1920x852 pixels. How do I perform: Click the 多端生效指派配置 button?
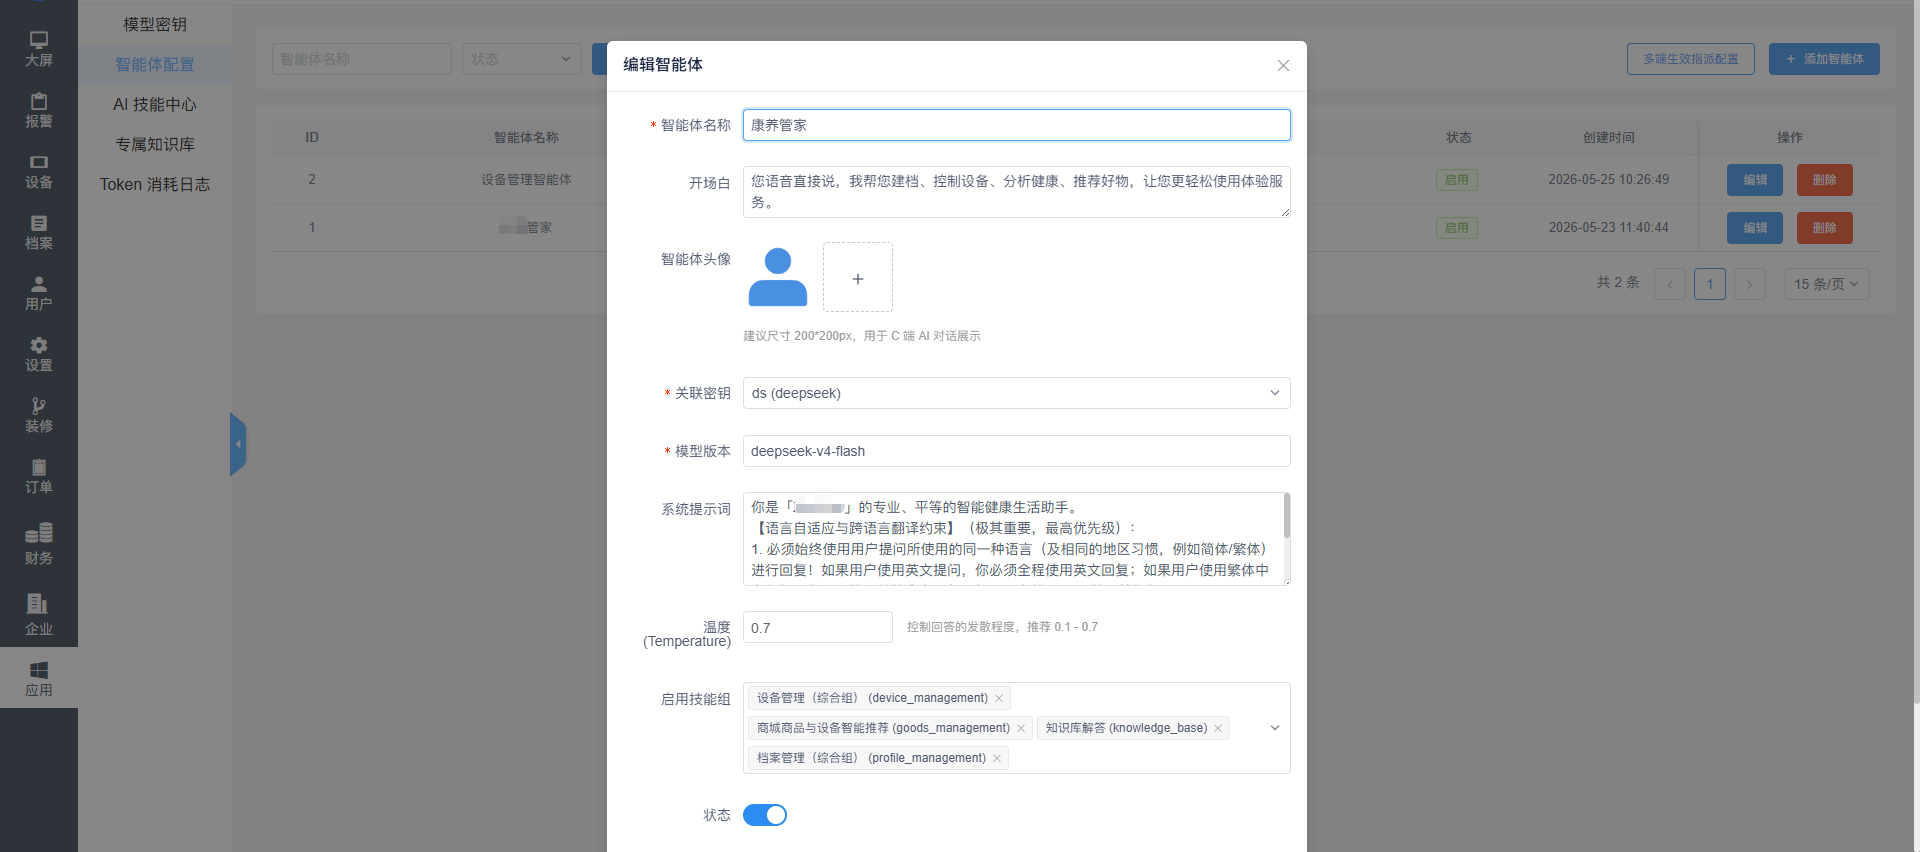[x=1691, y=59]
